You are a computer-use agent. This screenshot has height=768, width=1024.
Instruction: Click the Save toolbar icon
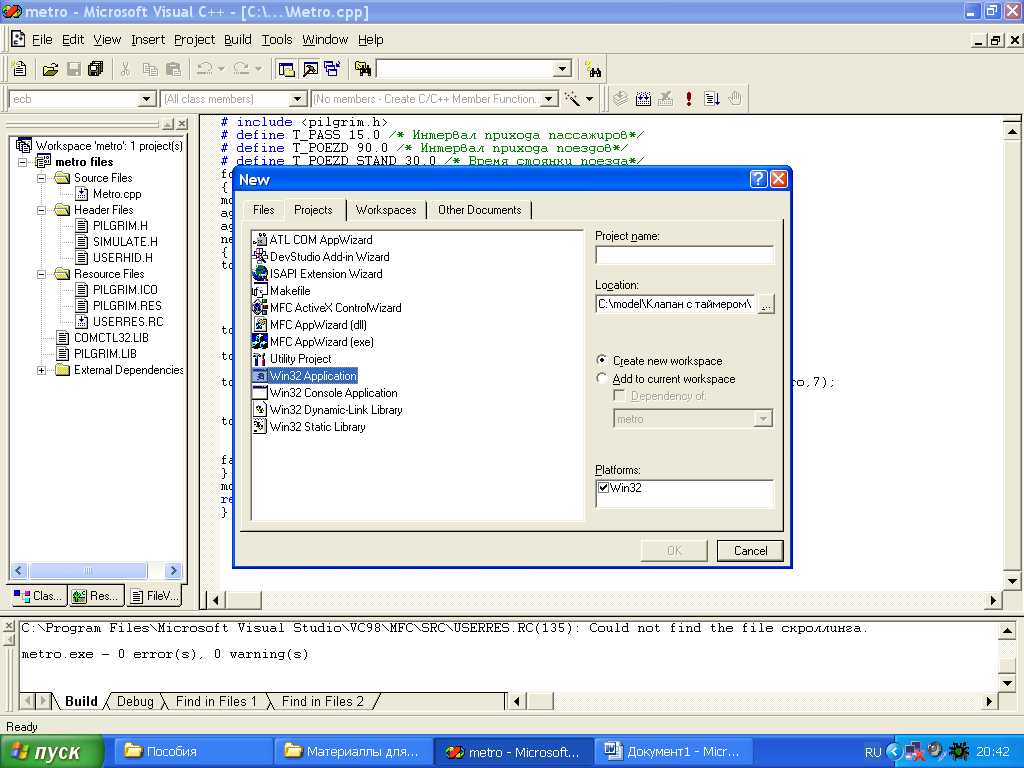coord(74,69)
